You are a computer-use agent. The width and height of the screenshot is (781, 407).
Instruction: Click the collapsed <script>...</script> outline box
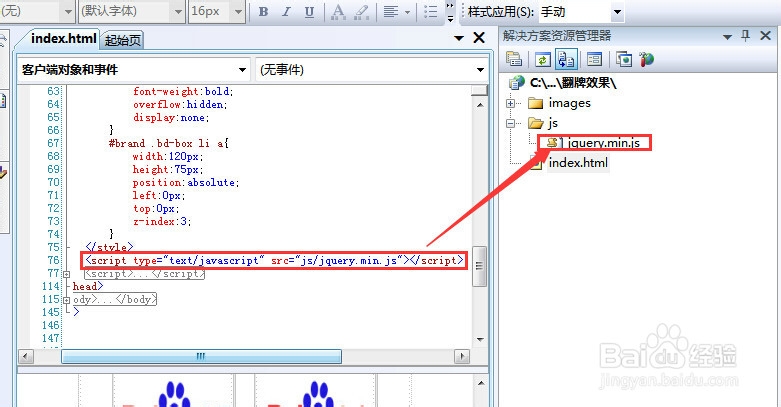pyautogui.click(x=144, y=273)
